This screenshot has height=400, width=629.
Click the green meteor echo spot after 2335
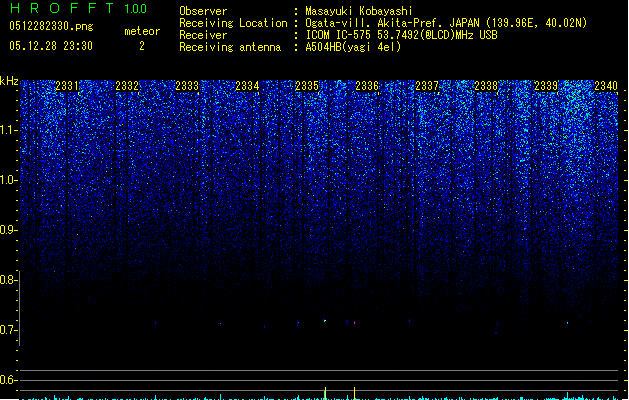tap(325, 321)
